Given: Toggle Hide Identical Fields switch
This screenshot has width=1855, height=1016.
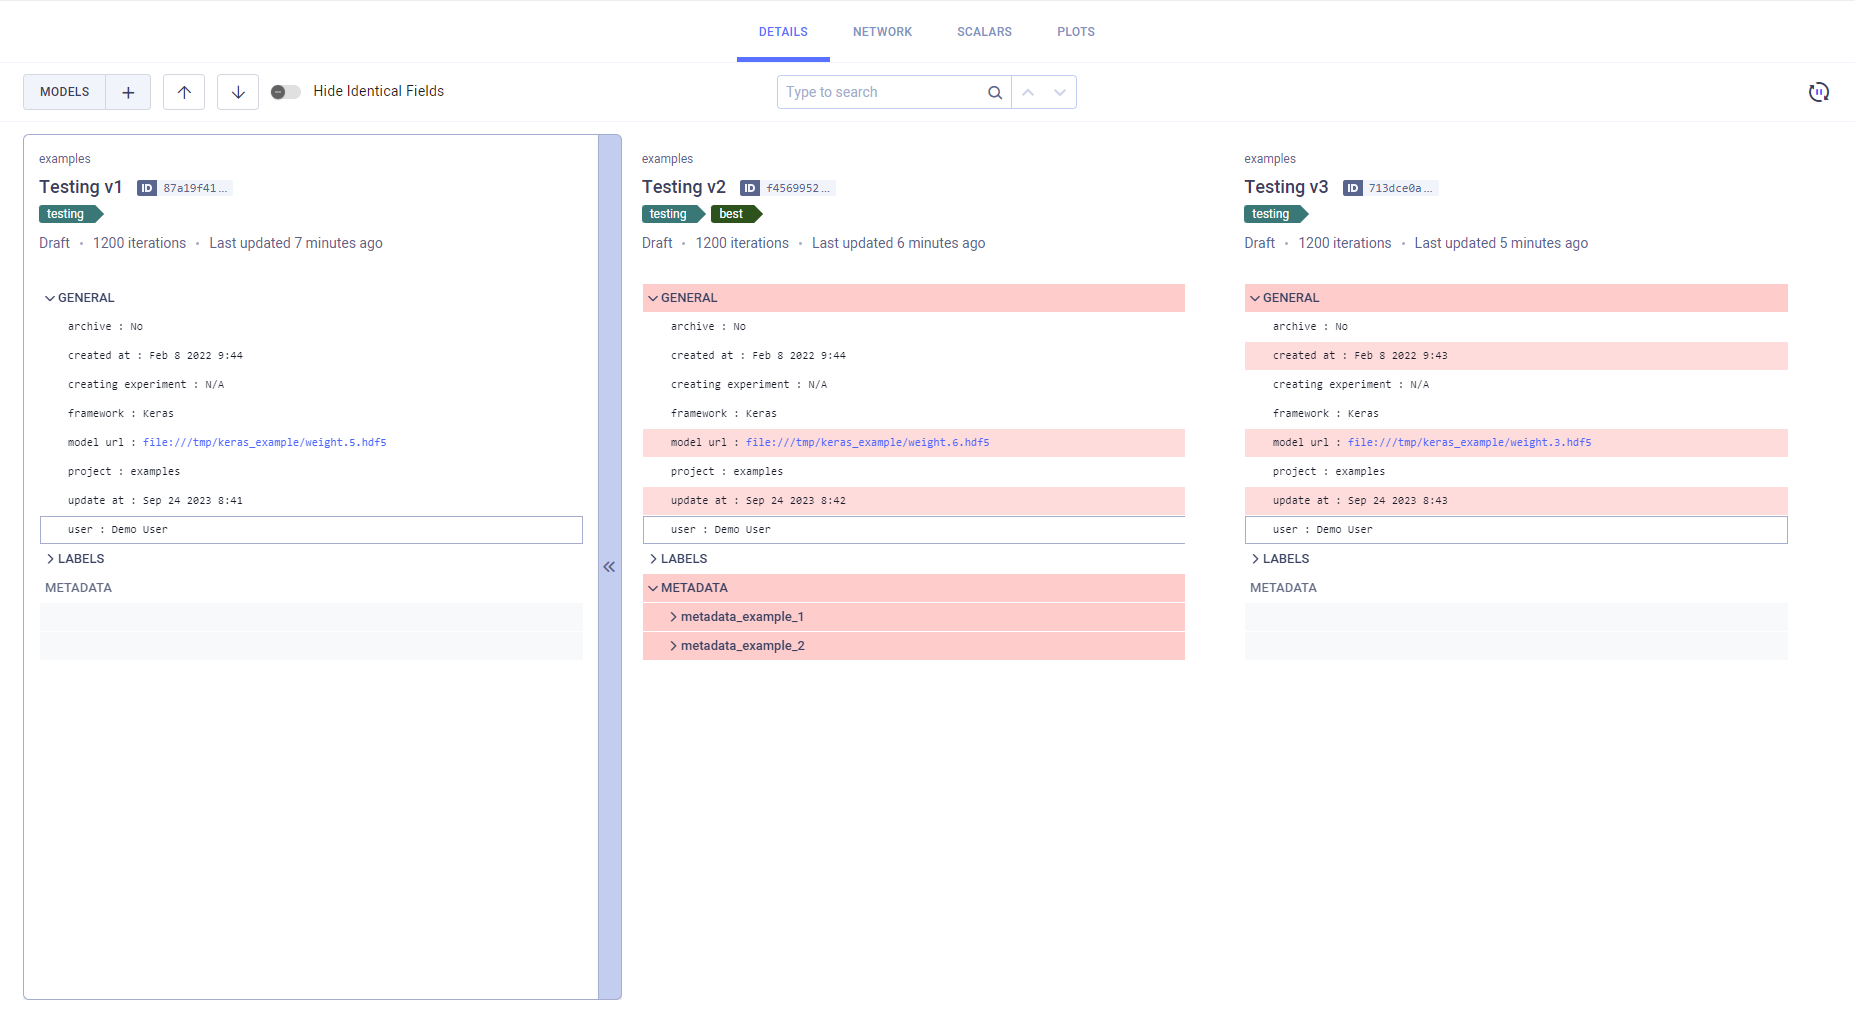Looking at the screenshot, I should (x=285, y=92).
